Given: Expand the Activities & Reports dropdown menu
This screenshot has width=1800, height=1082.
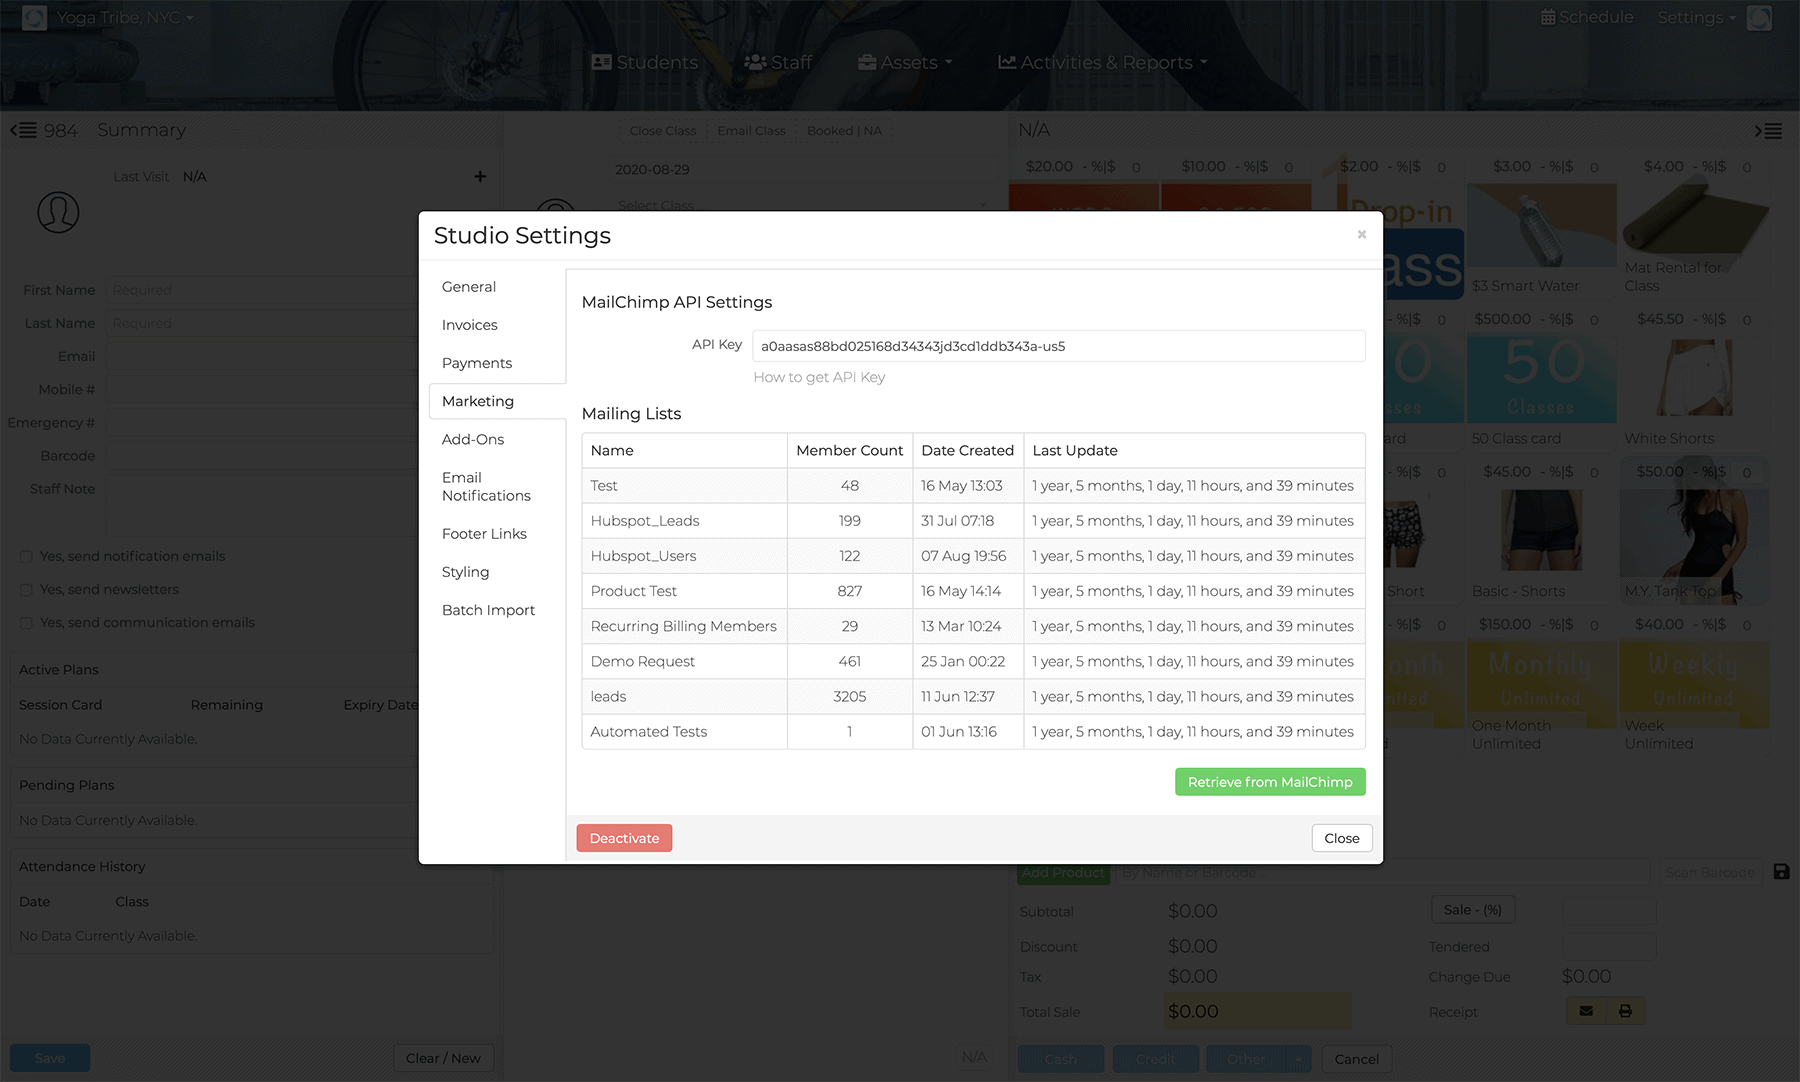Looking at the screenshot, I should tap(1103, 62).
